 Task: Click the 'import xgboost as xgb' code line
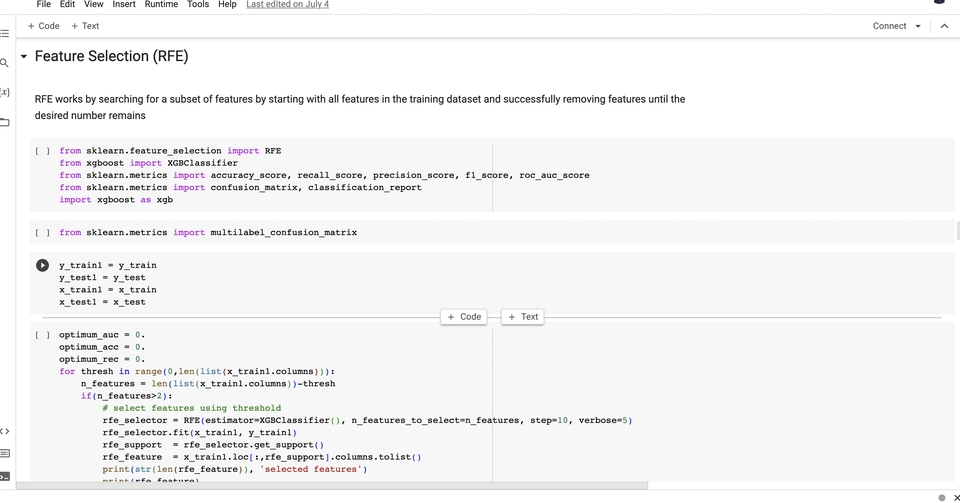116,200
